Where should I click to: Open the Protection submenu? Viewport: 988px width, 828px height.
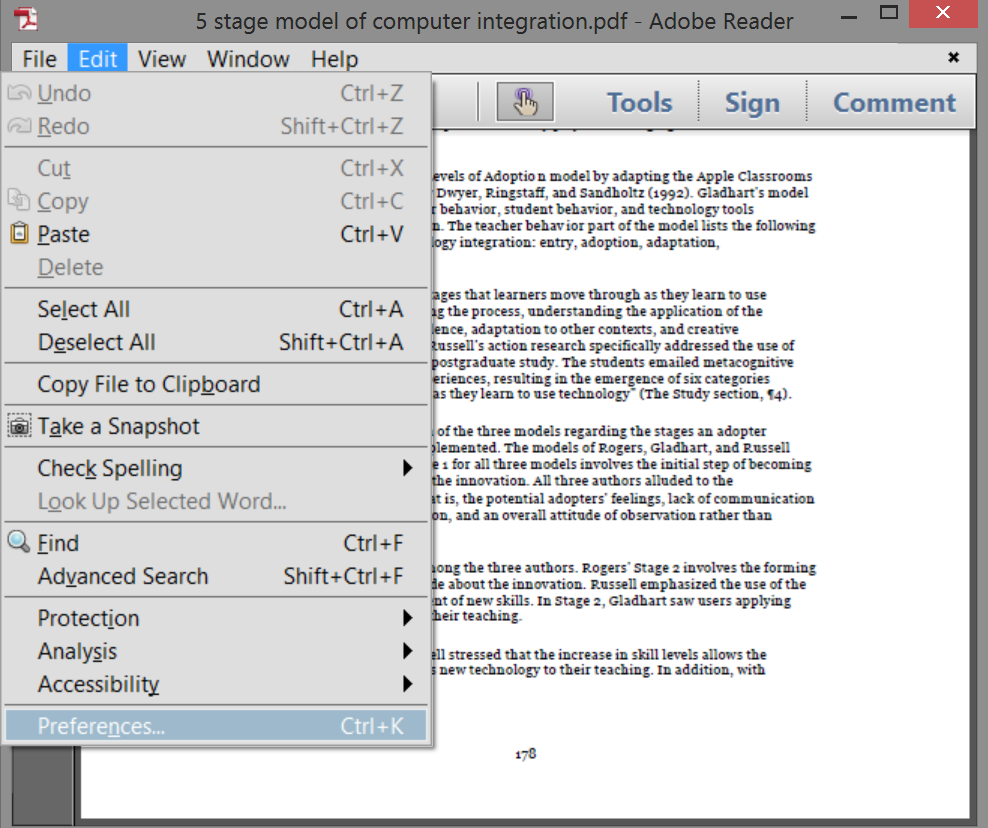click(x=216, y=618)
